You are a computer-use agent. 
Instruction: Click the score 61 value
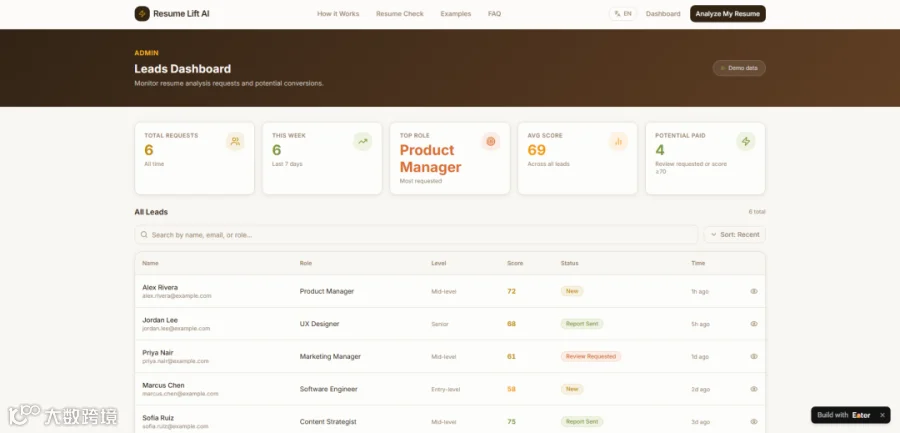[x=511, y=357]
